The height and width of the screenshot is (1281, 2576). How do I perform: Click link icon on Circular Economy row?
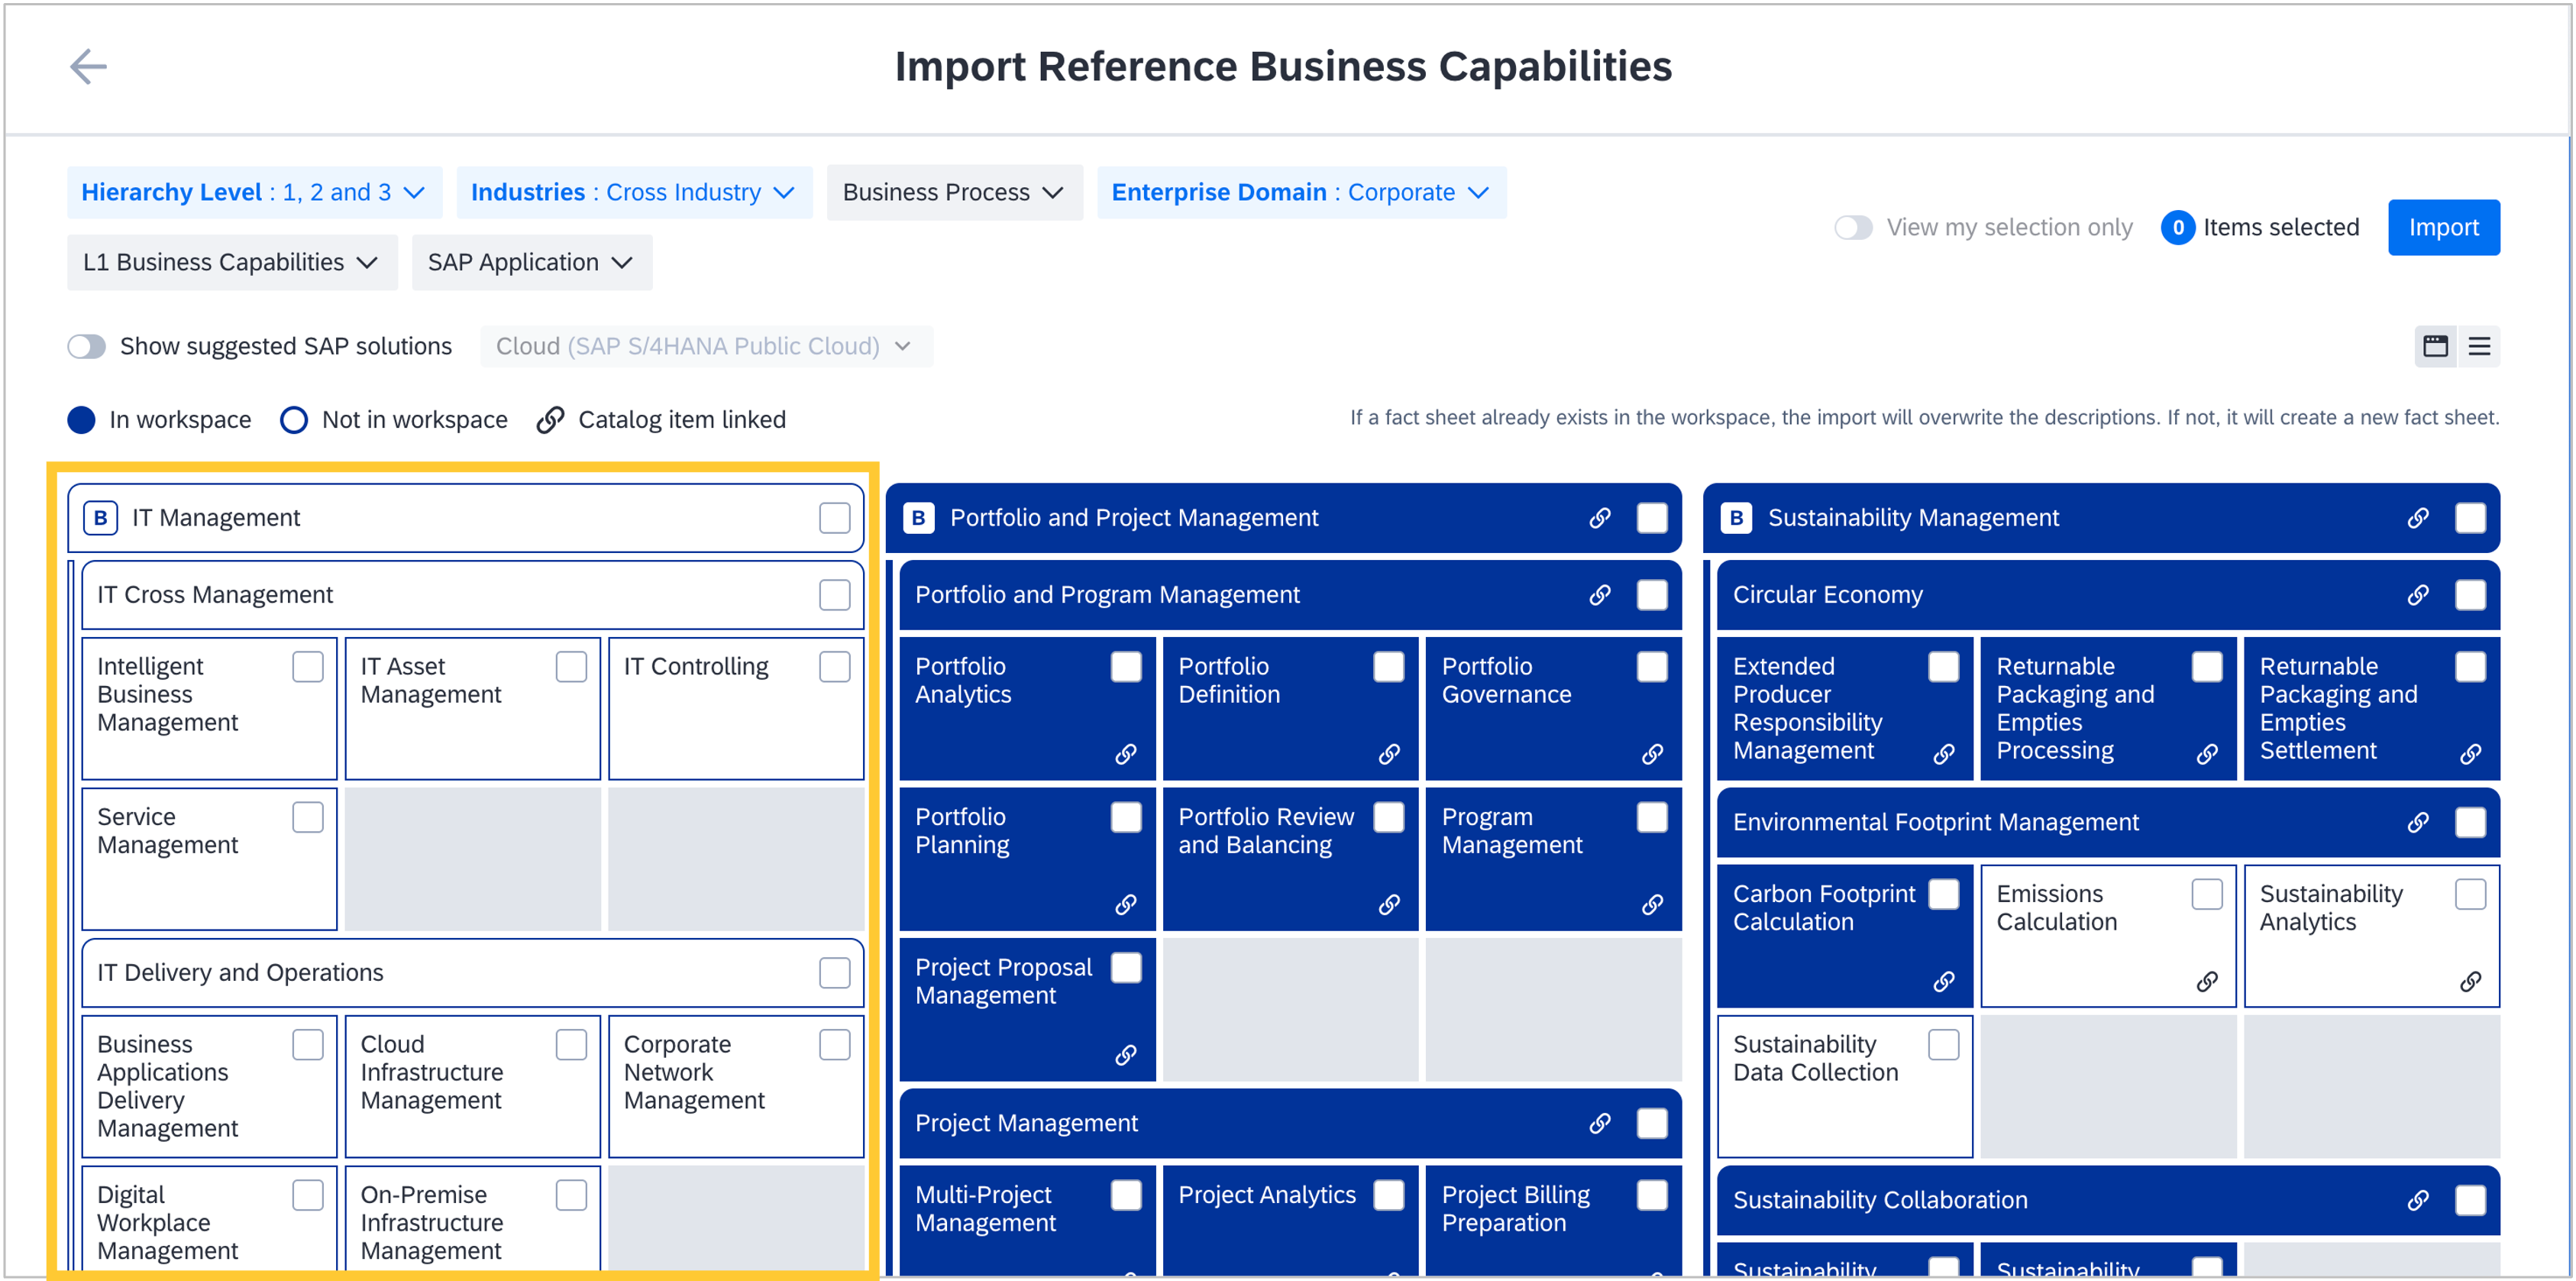coord(2417,595)
